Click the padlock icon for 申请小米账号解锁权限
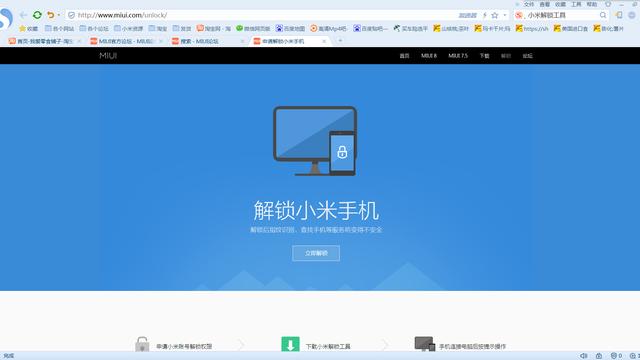 coord(142,344)
